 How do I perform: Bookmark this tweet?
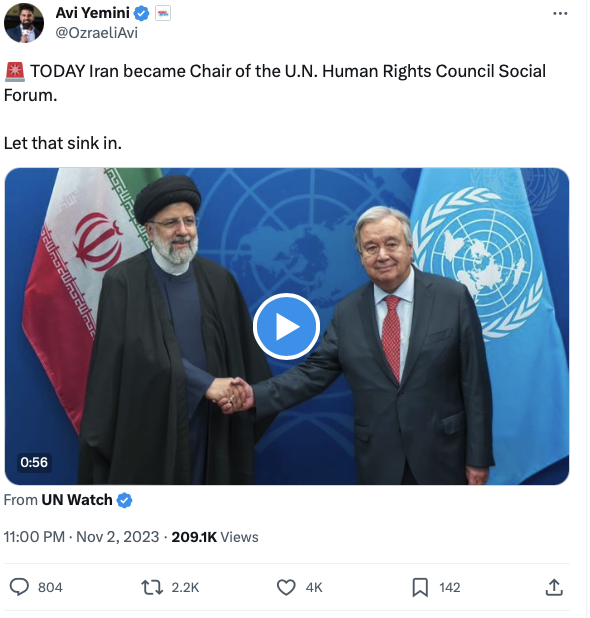pyautogui.click(x=420, y=587)
